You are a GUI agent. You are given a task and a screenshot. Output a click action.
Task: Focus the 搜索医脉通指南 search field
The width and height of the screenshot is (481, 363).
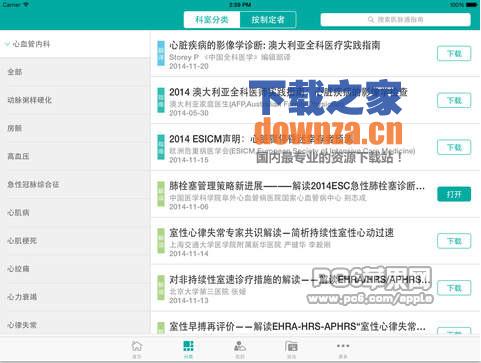point(396,20)
